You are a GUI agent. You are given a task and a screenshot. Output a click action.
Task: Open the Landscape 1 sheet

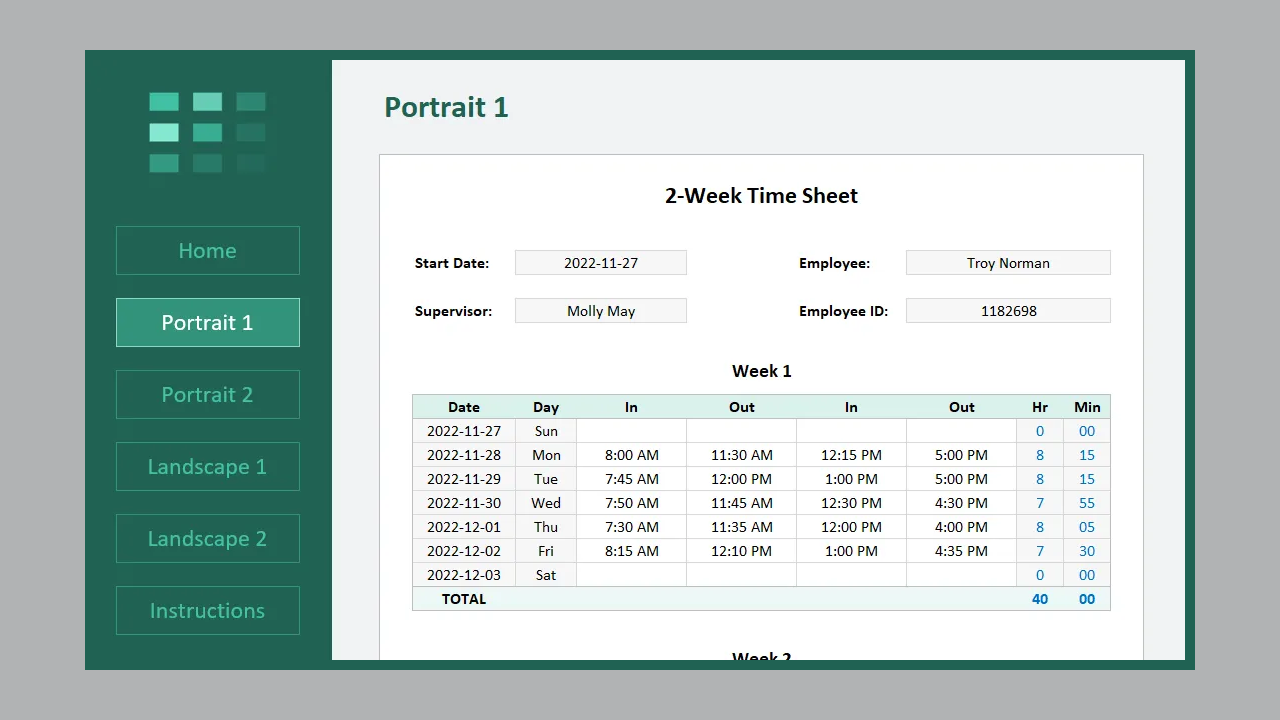(x=207, y=467)
